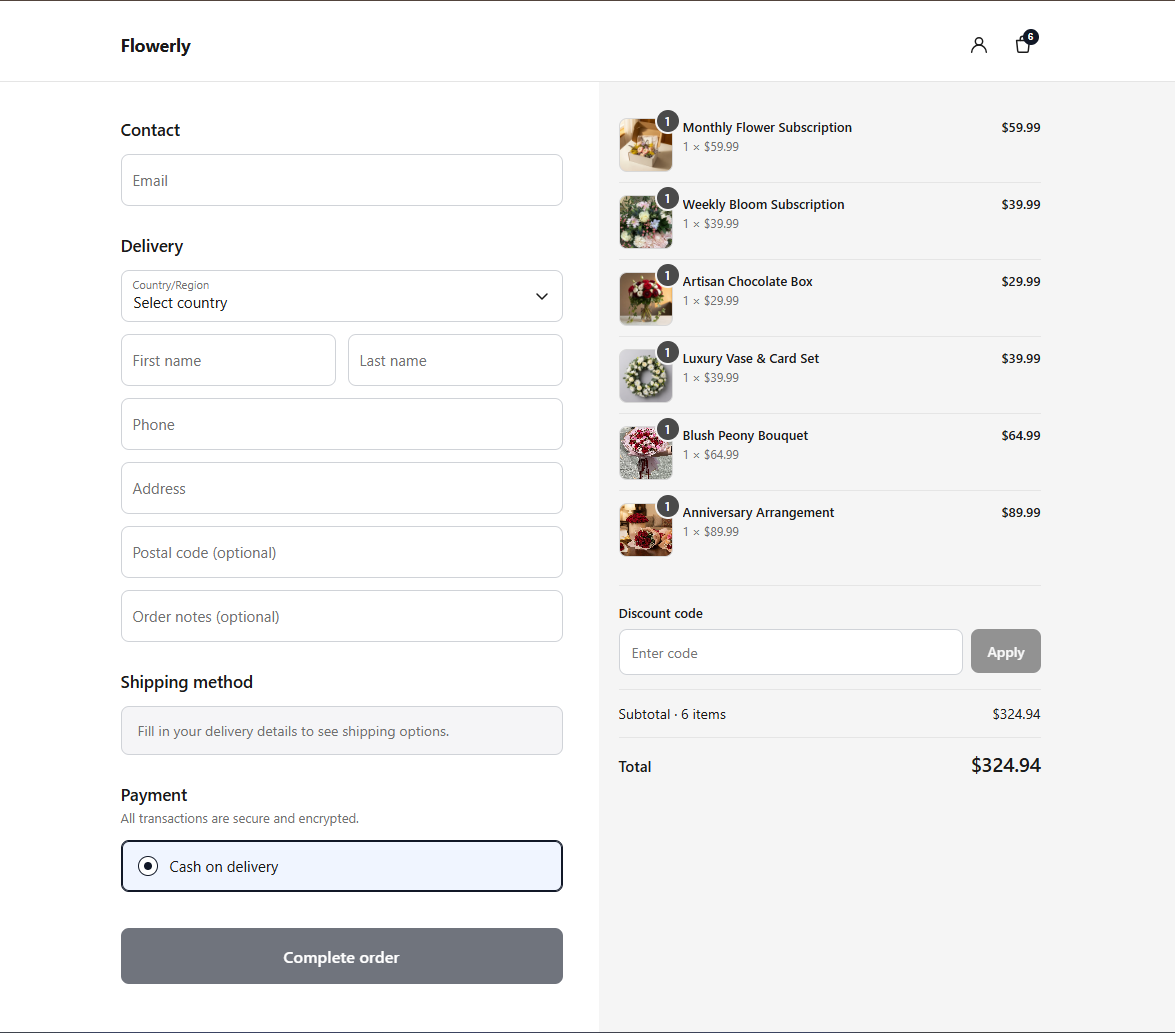
Task: Click the Weekly Bloom Subscription product image
Action: click(645, 222)
